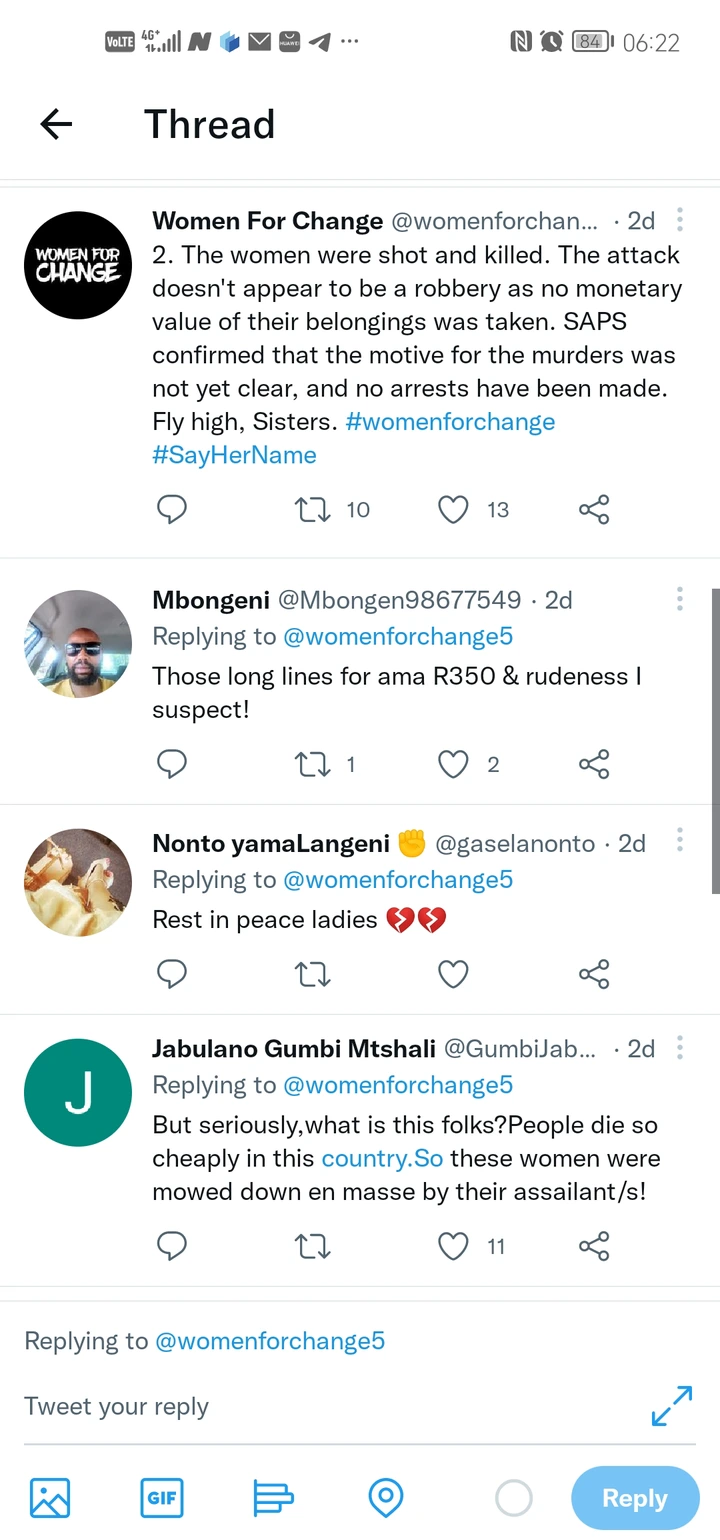
Task: Open the #womenforchange hashtag
Action: [450, 422]
